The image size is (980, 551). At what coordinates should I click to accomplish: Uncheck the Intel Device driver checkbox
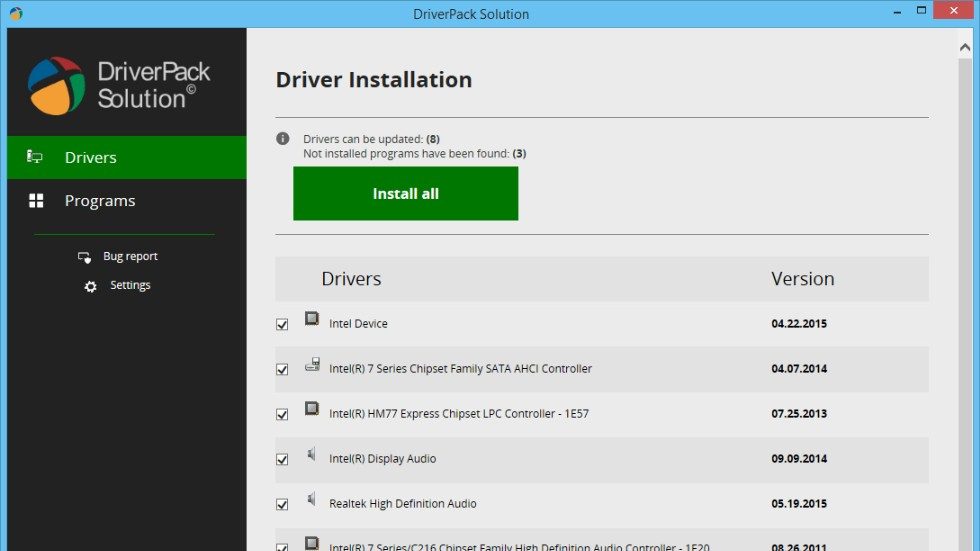pos(282,324)
